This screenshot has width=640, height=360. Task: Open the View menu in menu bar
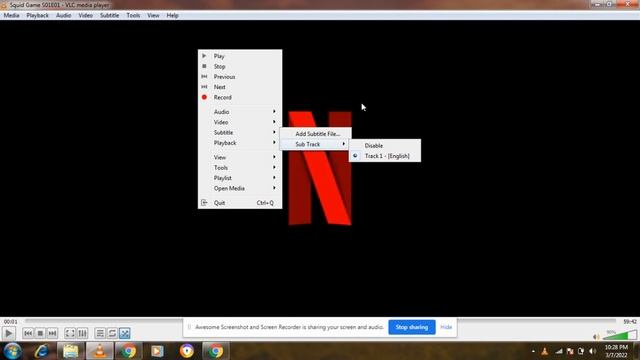click(153, 16)
